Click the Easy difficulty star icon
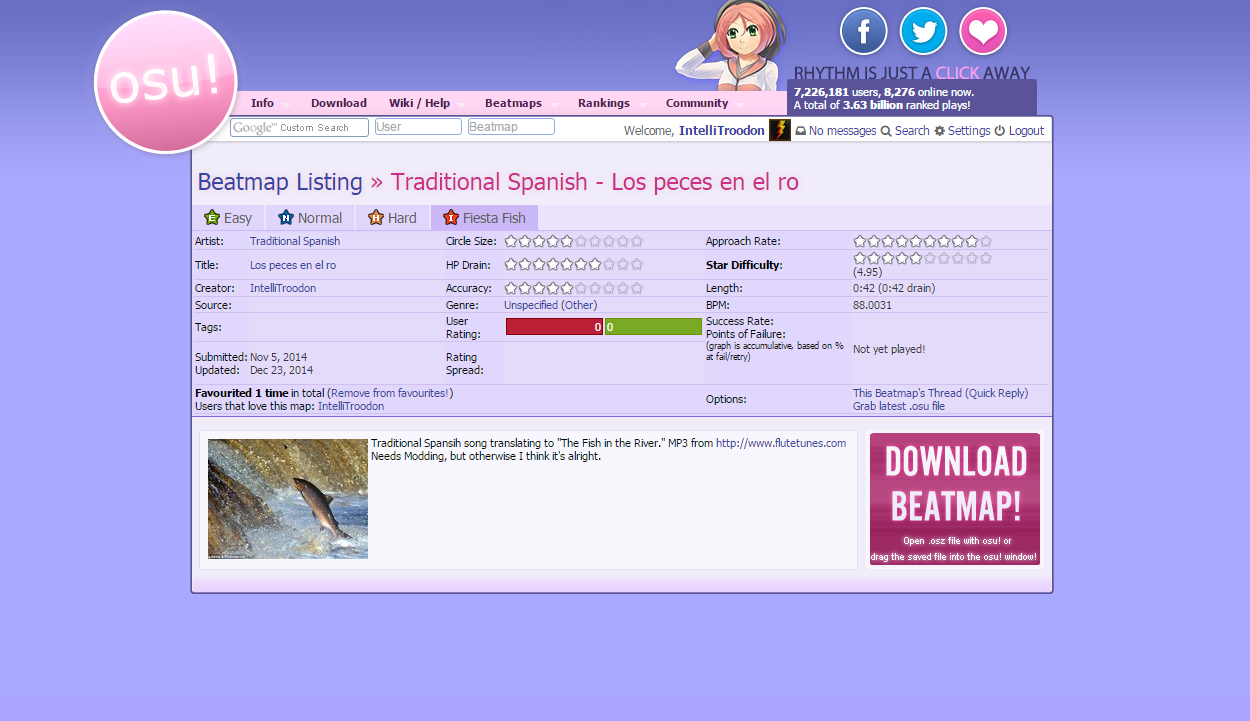The width and height of the screenshot is (1250, 721). 212,217
